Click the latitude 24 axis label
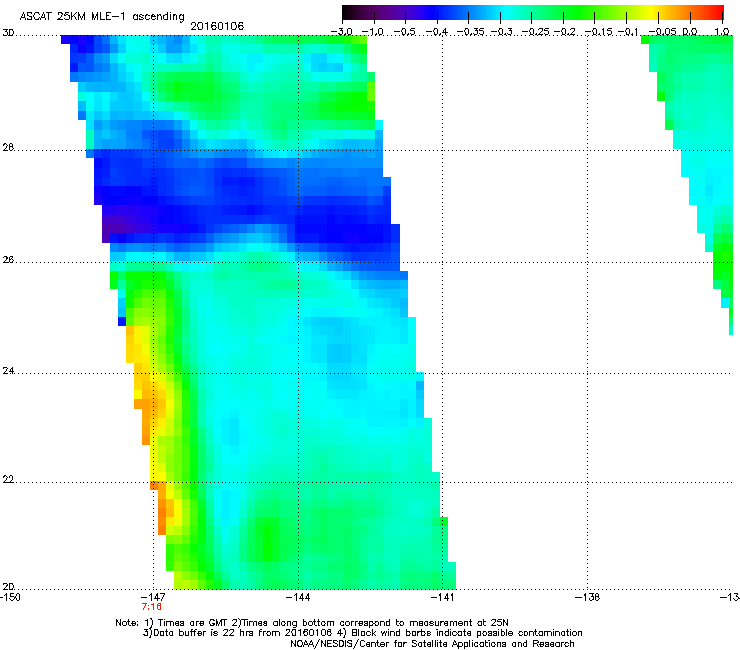This screenshot has height=650, width=740. point(8,371)
